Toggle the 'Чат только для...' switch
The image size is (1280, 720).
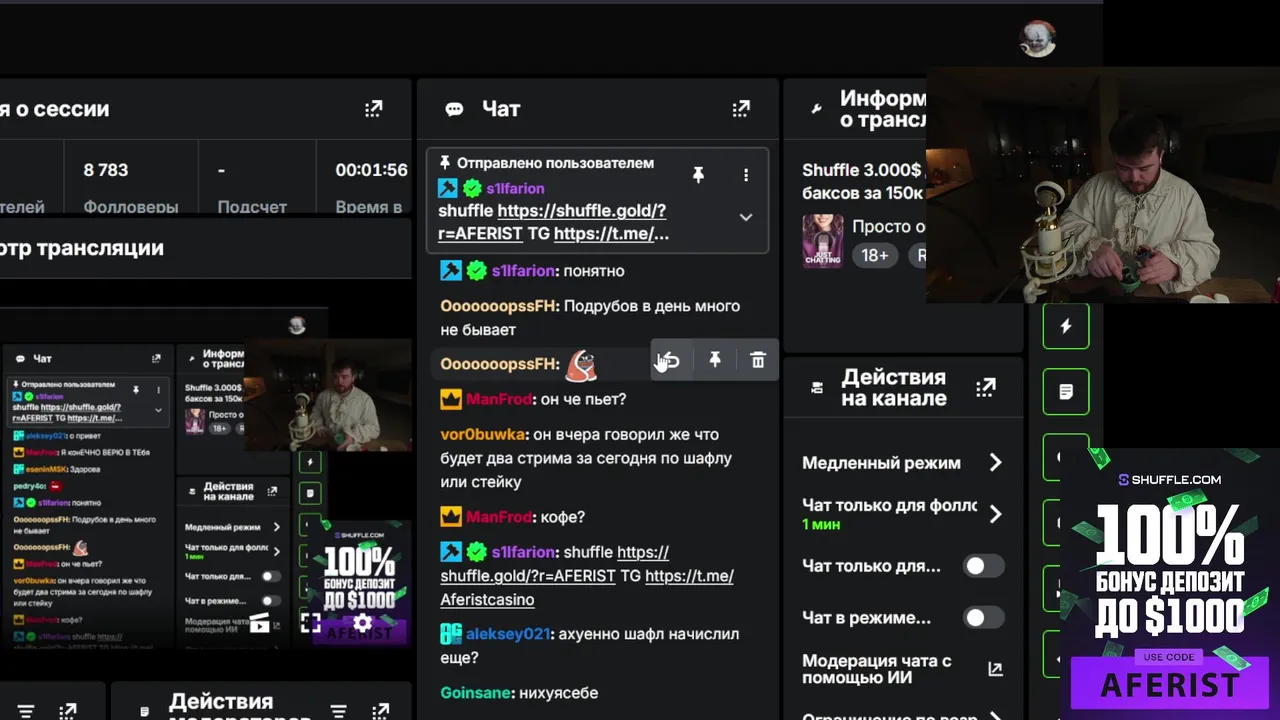pos(984,566)
